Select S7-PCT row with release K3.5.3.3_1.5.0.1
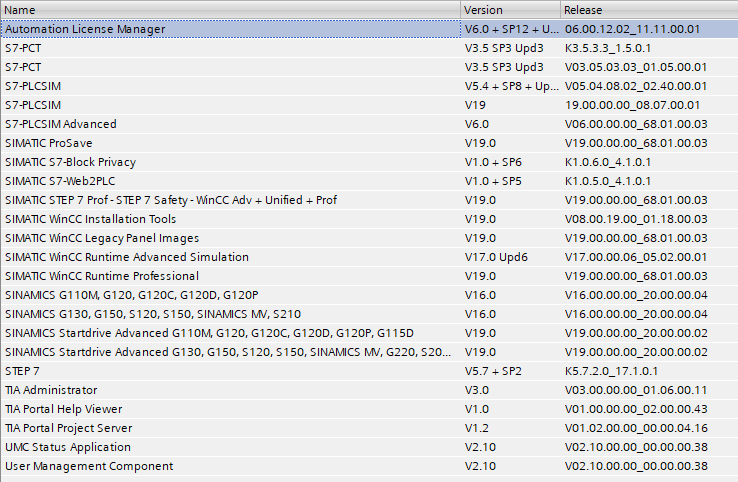The width and height of the screenshot is (738, 482). point(369,48)
